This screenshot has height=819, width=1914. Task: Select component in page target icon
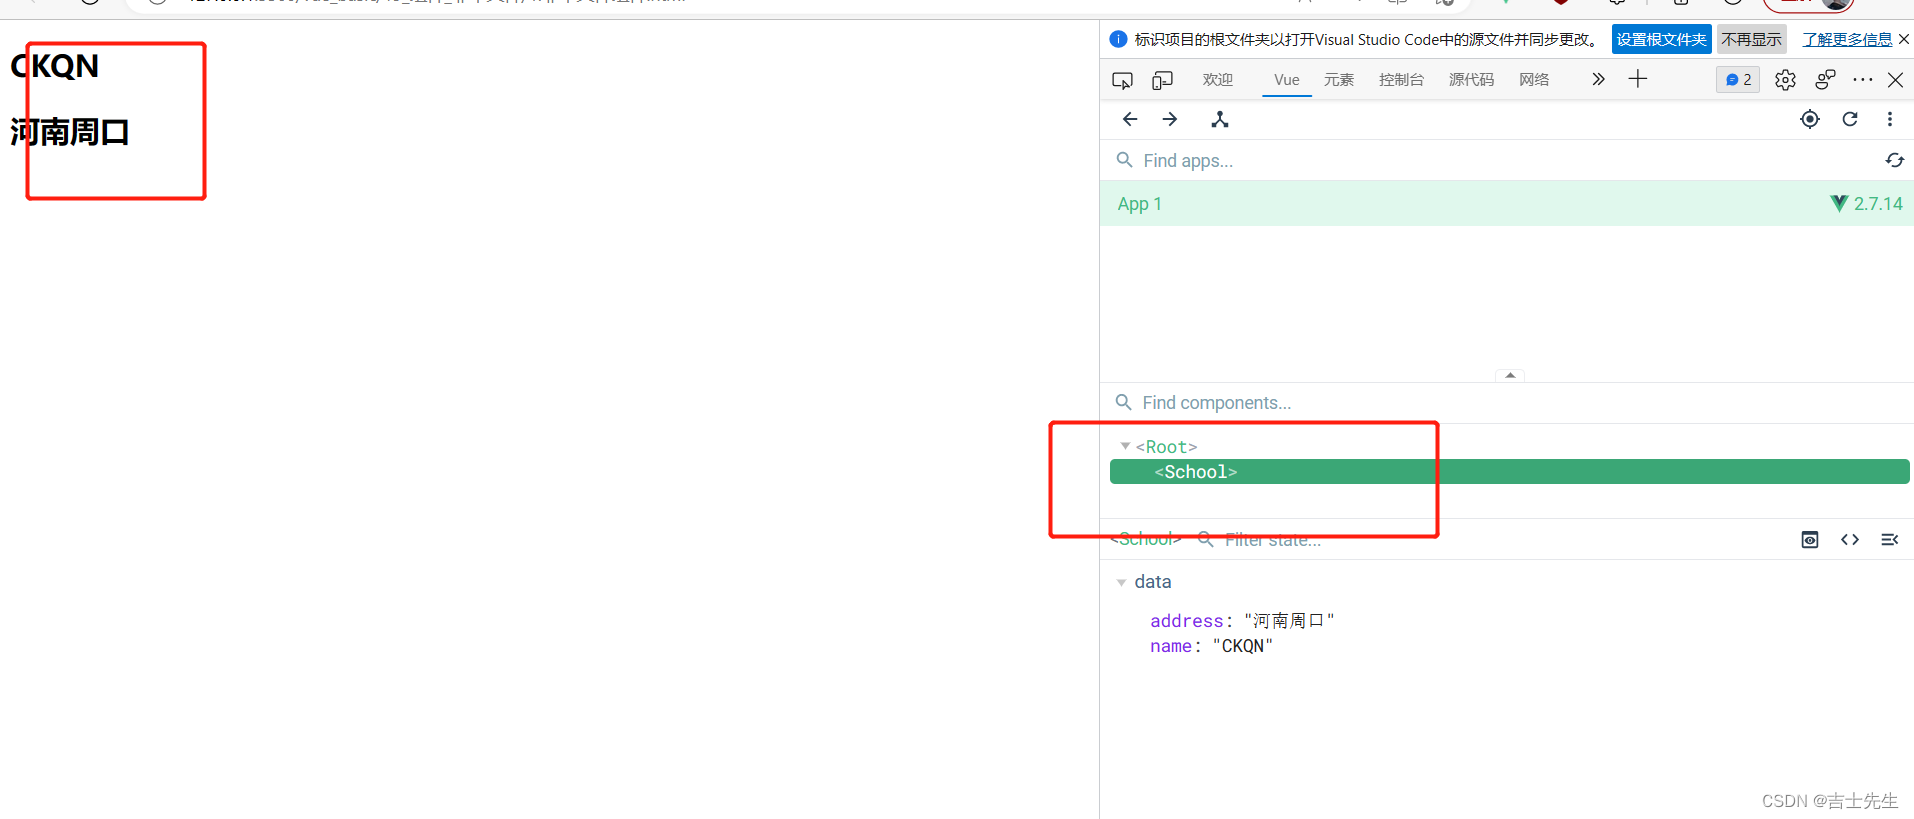1810,119
